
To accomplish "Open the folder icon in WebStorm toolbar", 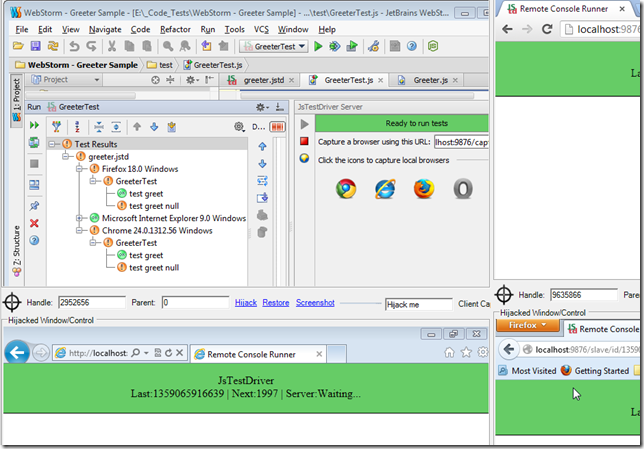I will click(18, 46).
